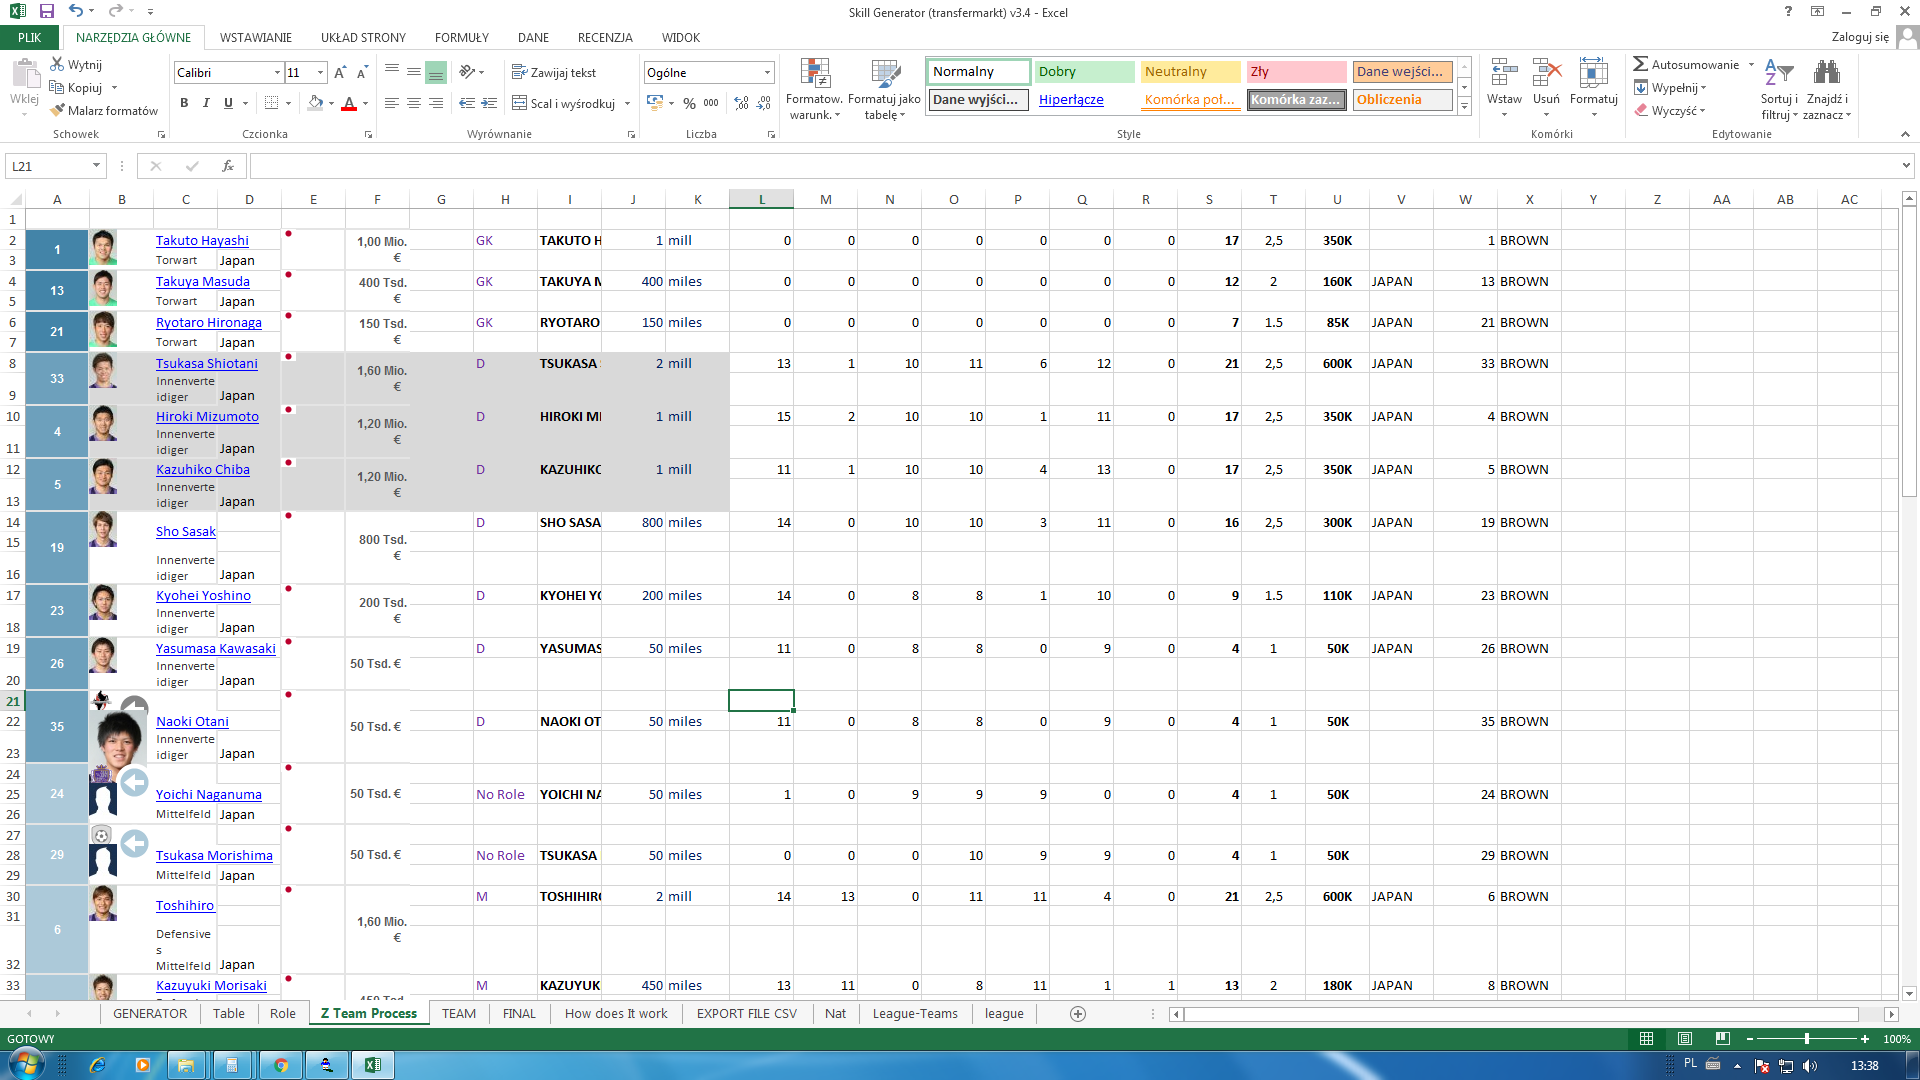Click the Autosumowanie sigma icon
This screenshot has width=1920, height=1080.
pyautogui.click(x=1640, y=64)
